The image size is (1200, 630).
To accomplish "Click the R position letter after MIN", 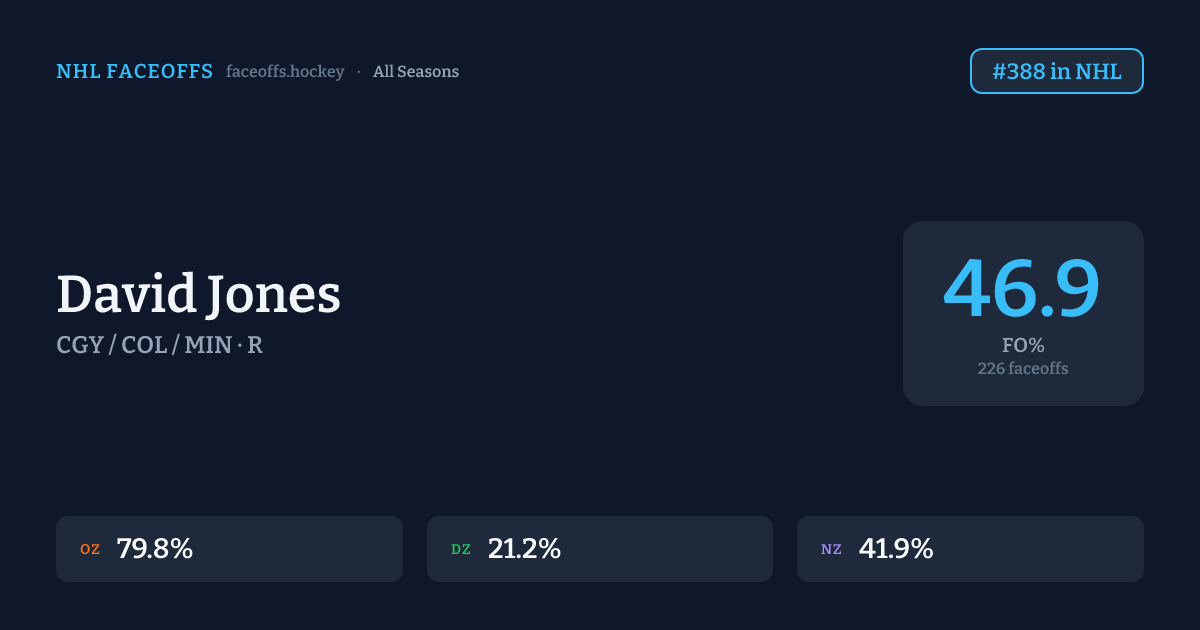I will pyautogui.click(x=255, y=346).
